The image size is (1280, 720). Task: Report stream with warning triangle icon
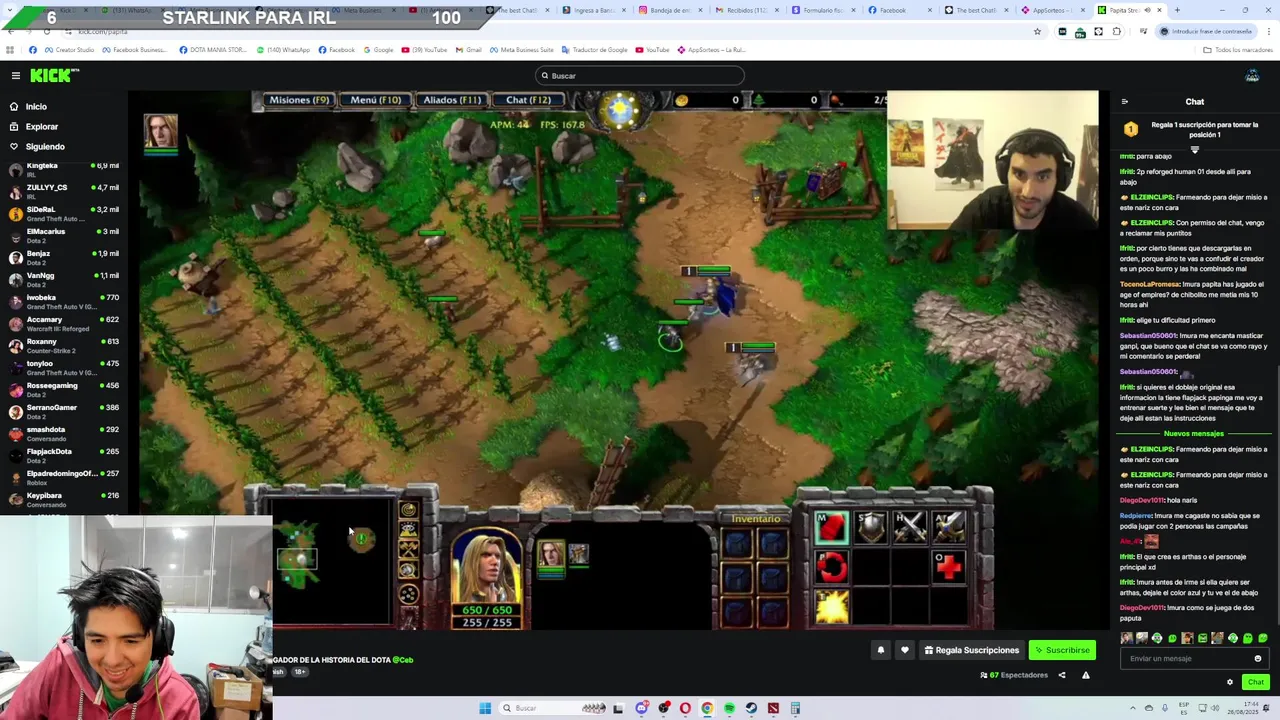[1086, 675]
